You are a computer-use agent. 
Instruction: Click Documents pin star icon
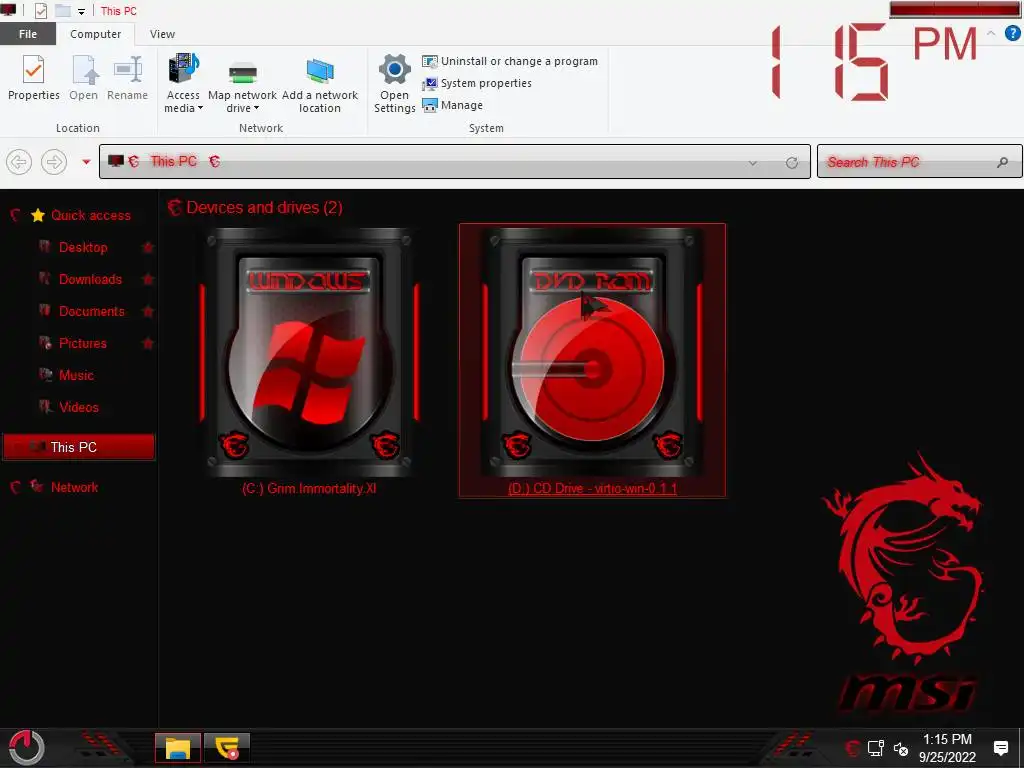click(x=148, y=312)
